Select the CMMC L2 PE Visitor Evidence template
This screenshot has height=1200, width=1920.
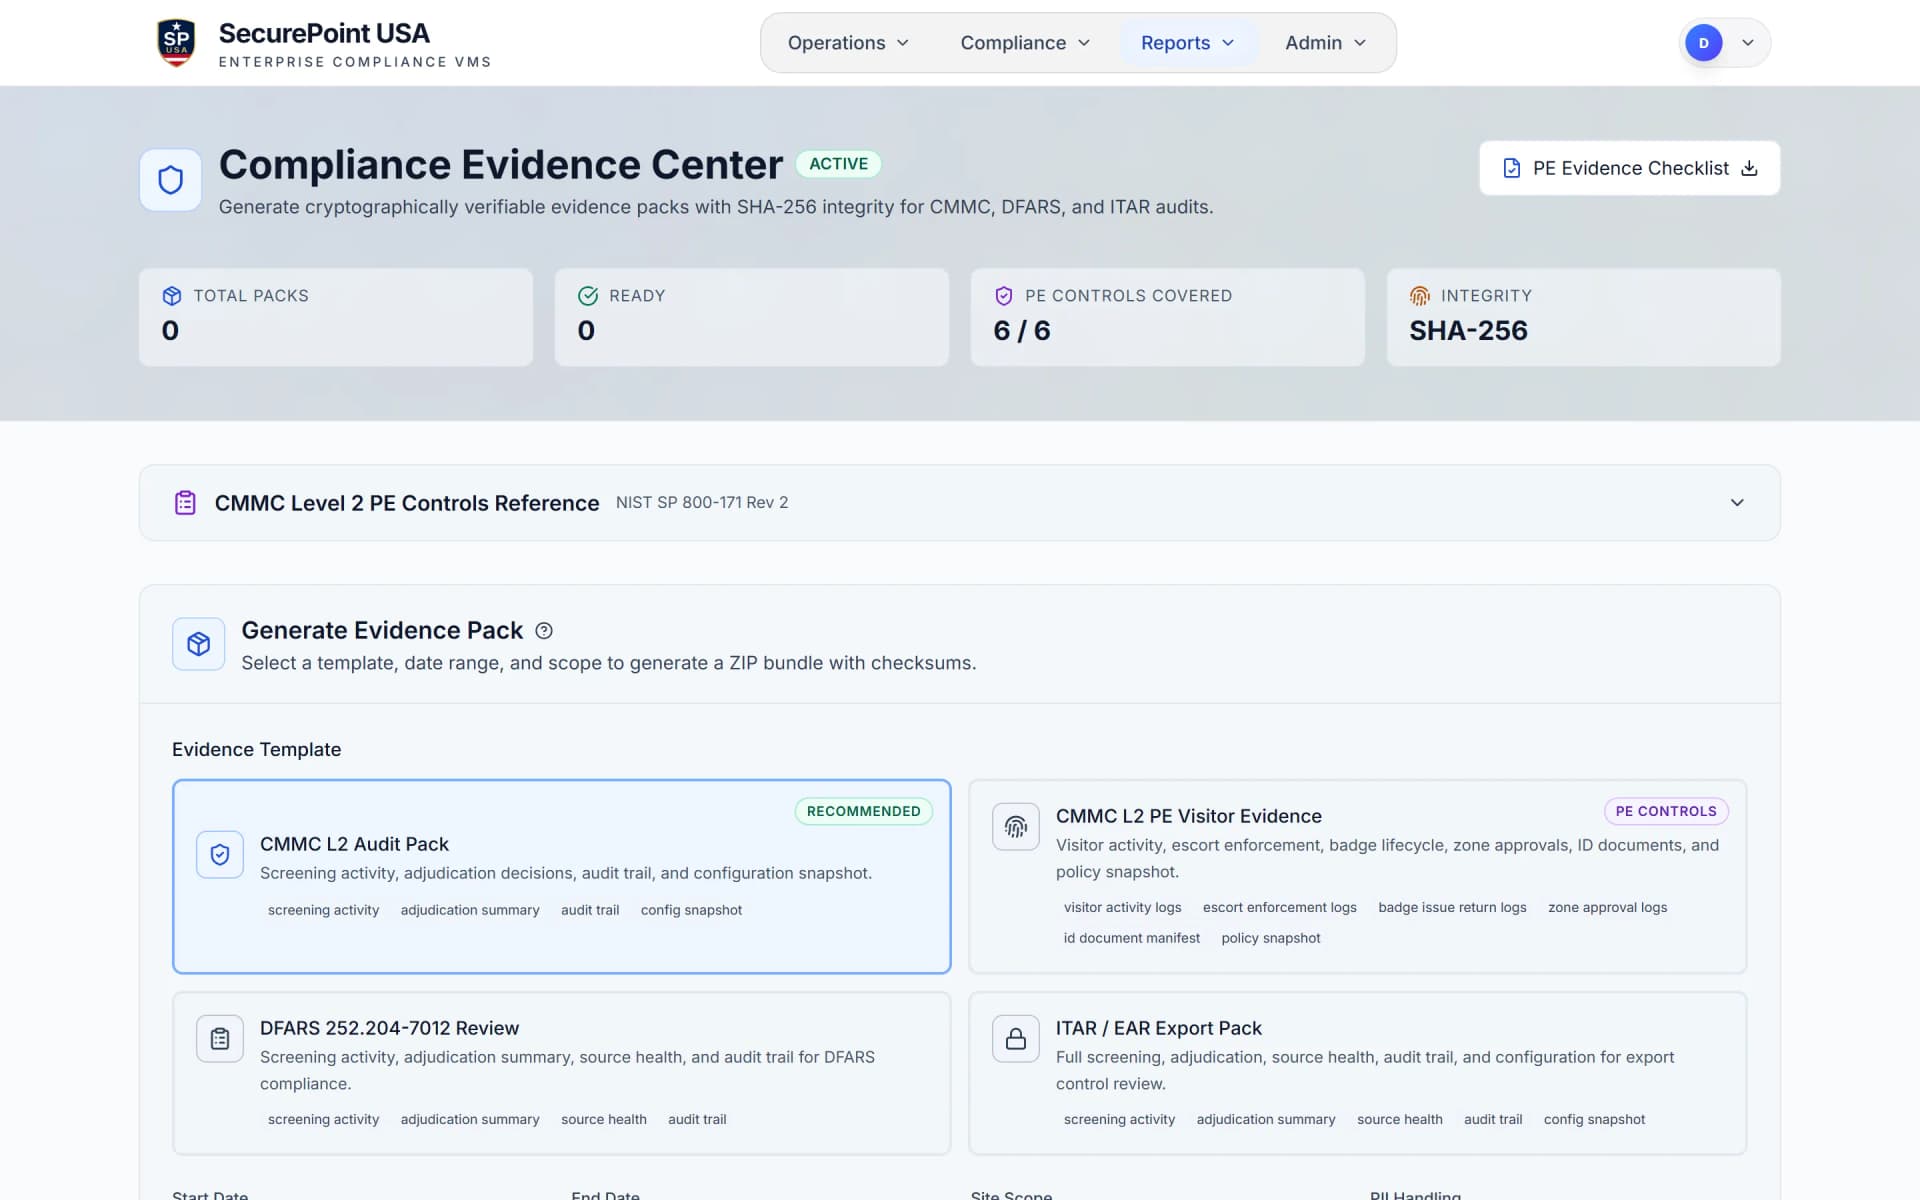point(1357,876)
